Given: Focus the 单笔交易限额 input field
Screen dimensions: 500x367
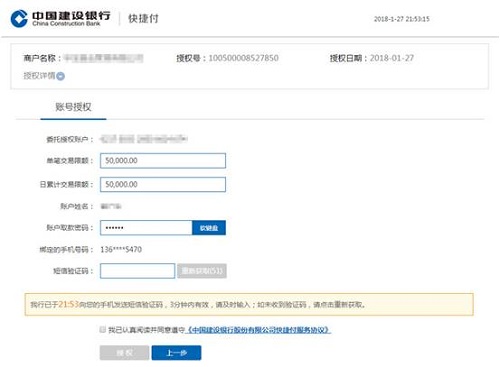Looking at the screenshot, I should [x=163, y=161].
